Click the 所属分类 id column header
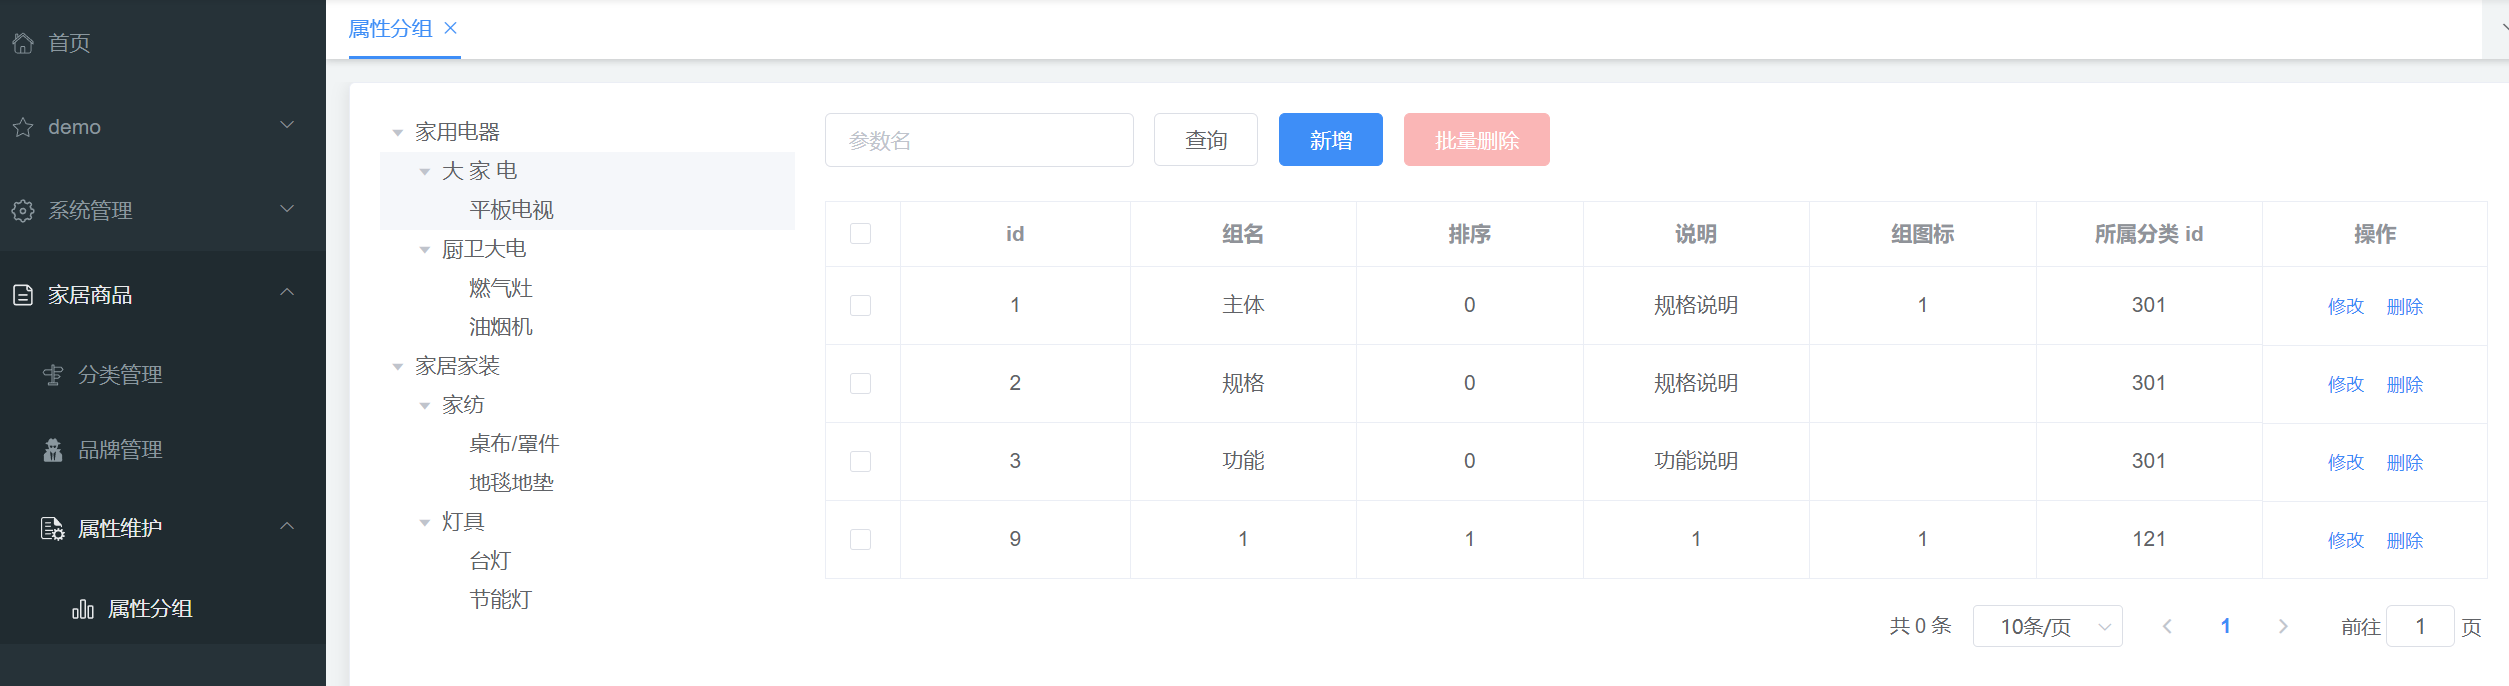The height and width of the screenshot is (686, 2509). tap(2149, 234)
